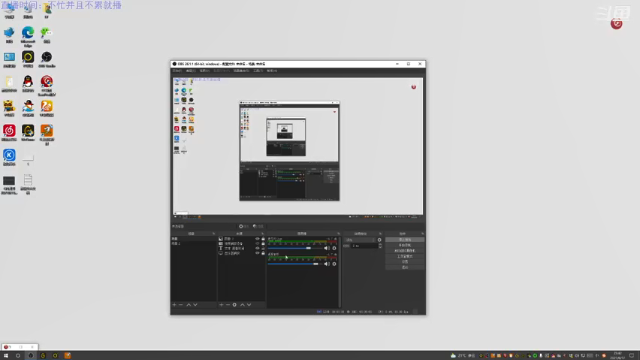
Task: Toggle lock on the display capture source
Action: coord(263,253)
